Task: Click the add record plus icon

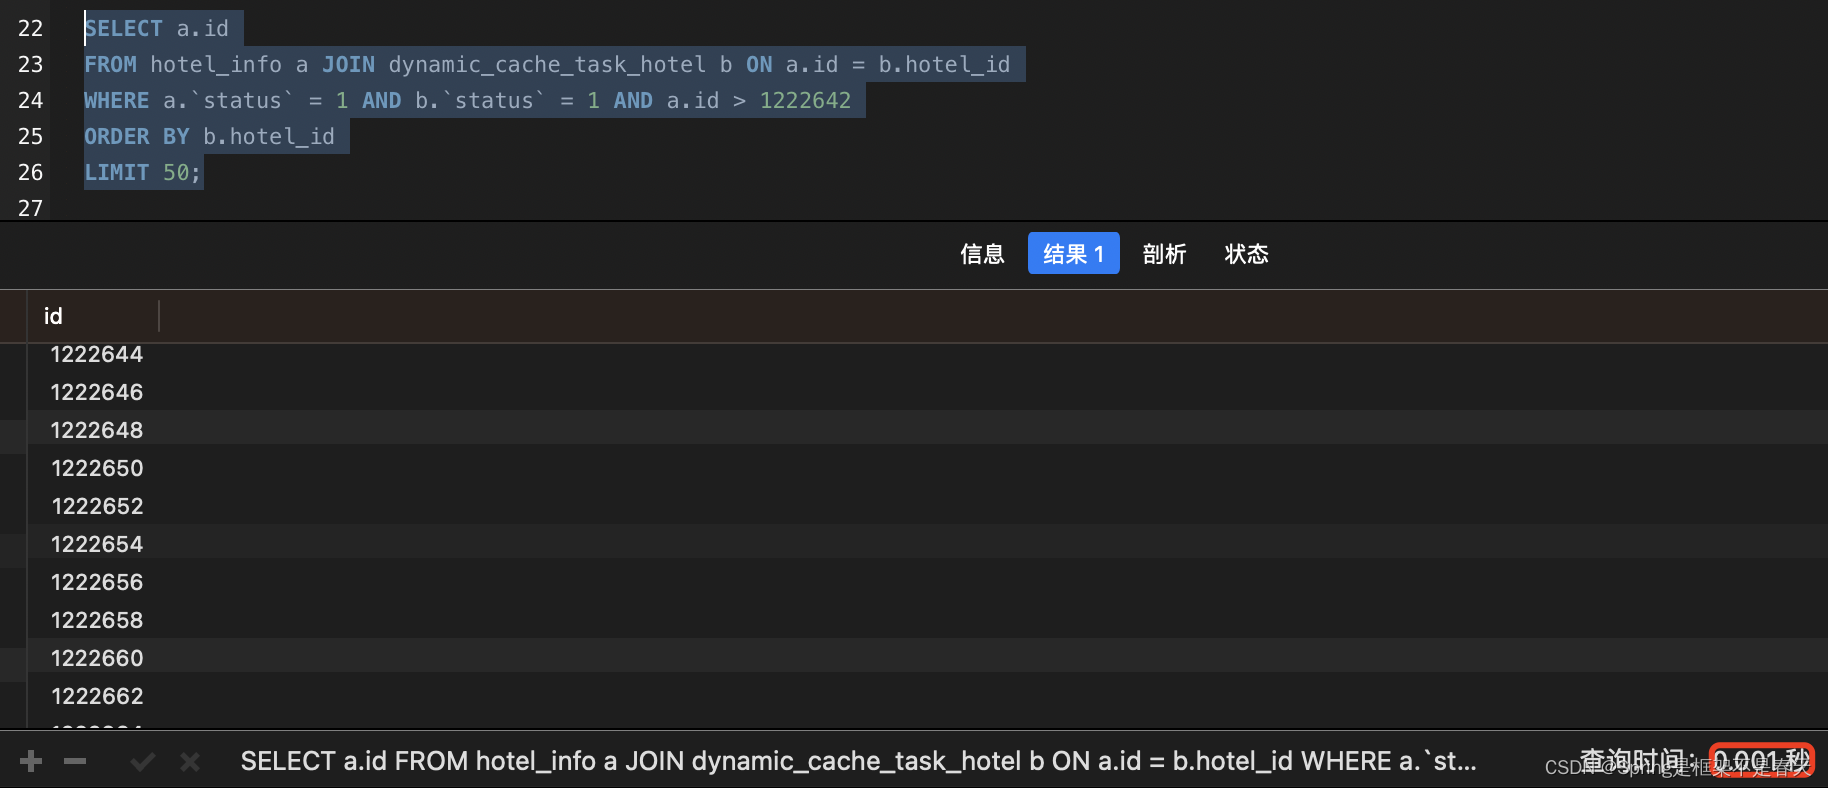Action: pyautogui.click(x=31, y=761)
